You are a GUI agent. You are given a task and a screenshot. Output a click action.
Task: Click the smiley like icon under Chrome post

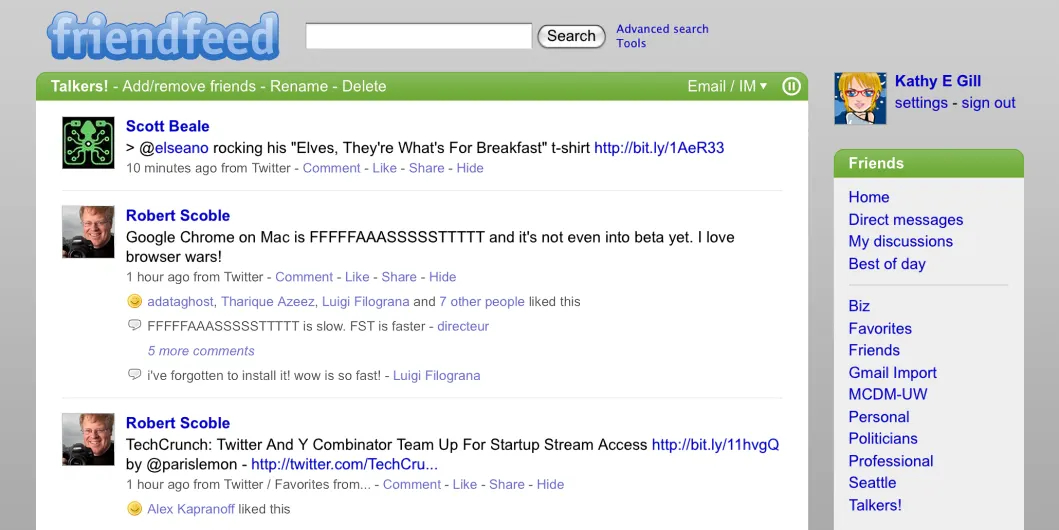pyautogui.click(x=135, y=301)
